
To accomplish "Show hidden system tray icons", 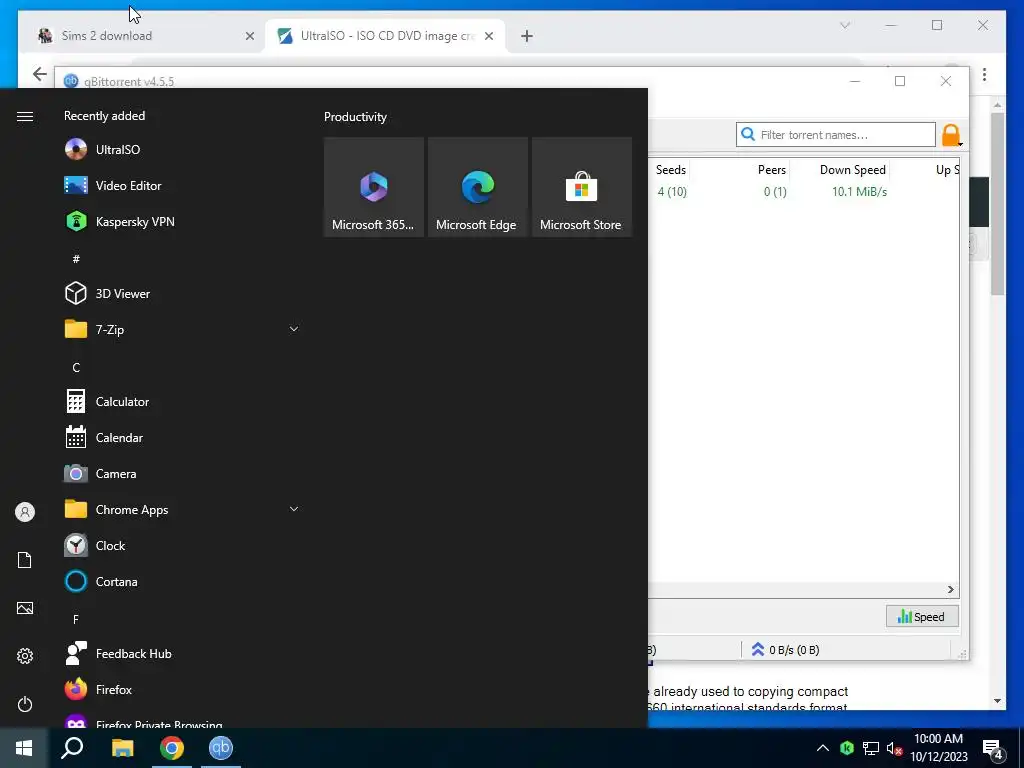I will (823, 748).
